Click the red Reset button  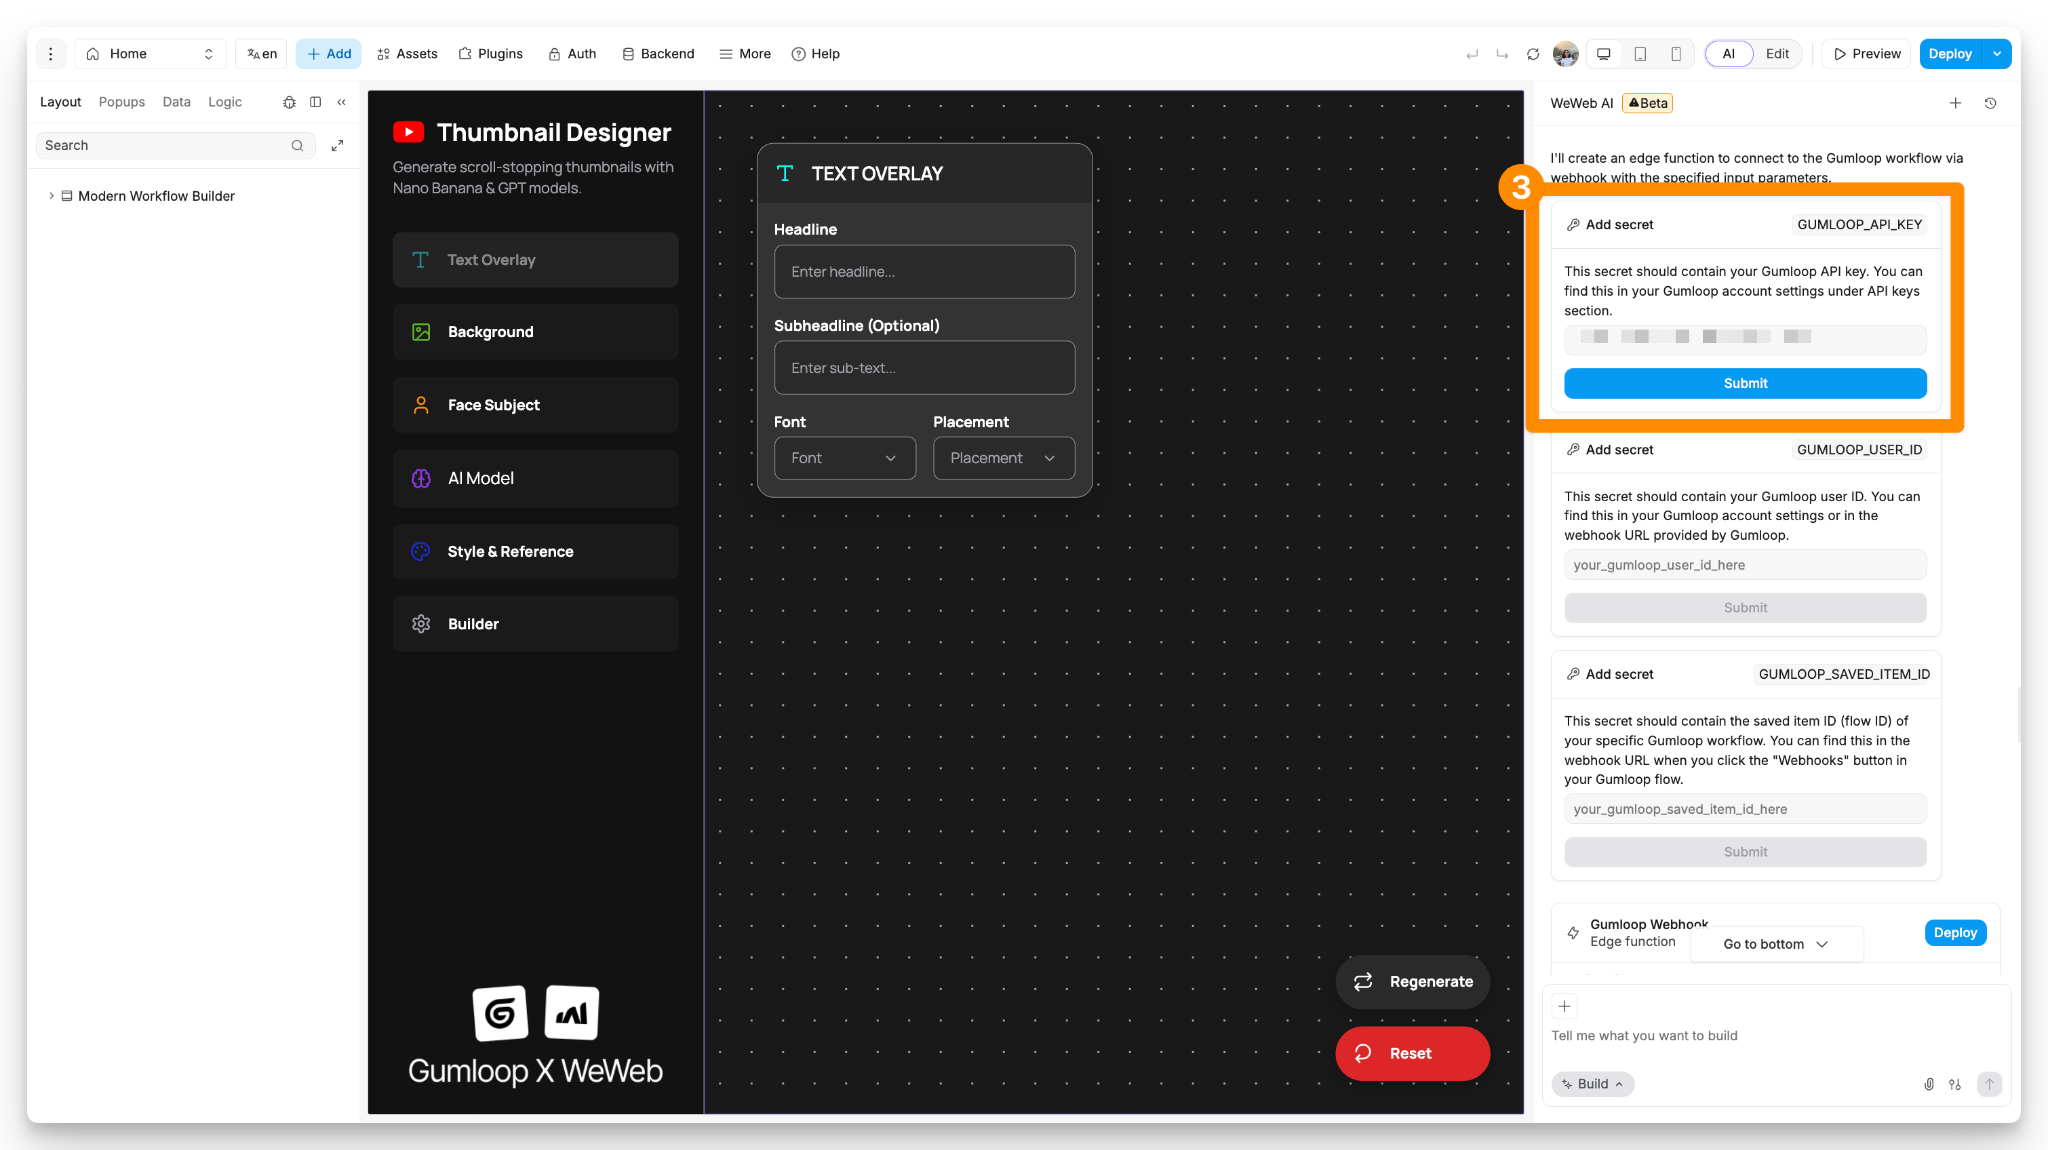(x=1411, y=1053)
